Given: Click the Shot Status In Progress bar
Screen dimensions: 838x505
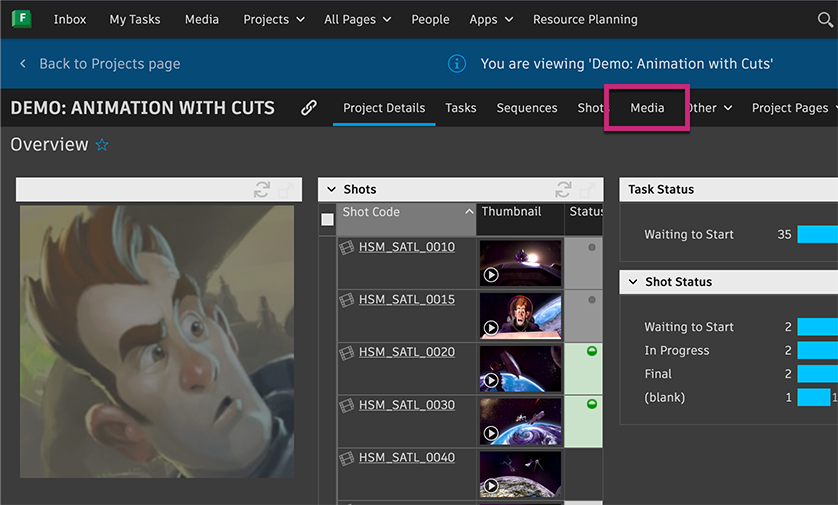Looking at the screenshot, I should click(x=817, y=350).
